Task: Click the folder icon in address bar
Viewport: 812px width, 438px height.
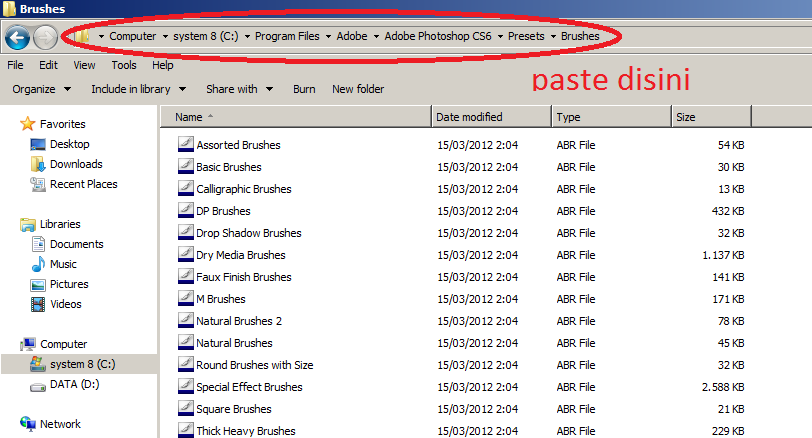Action: pyautogui.click(x=82, y=36)
